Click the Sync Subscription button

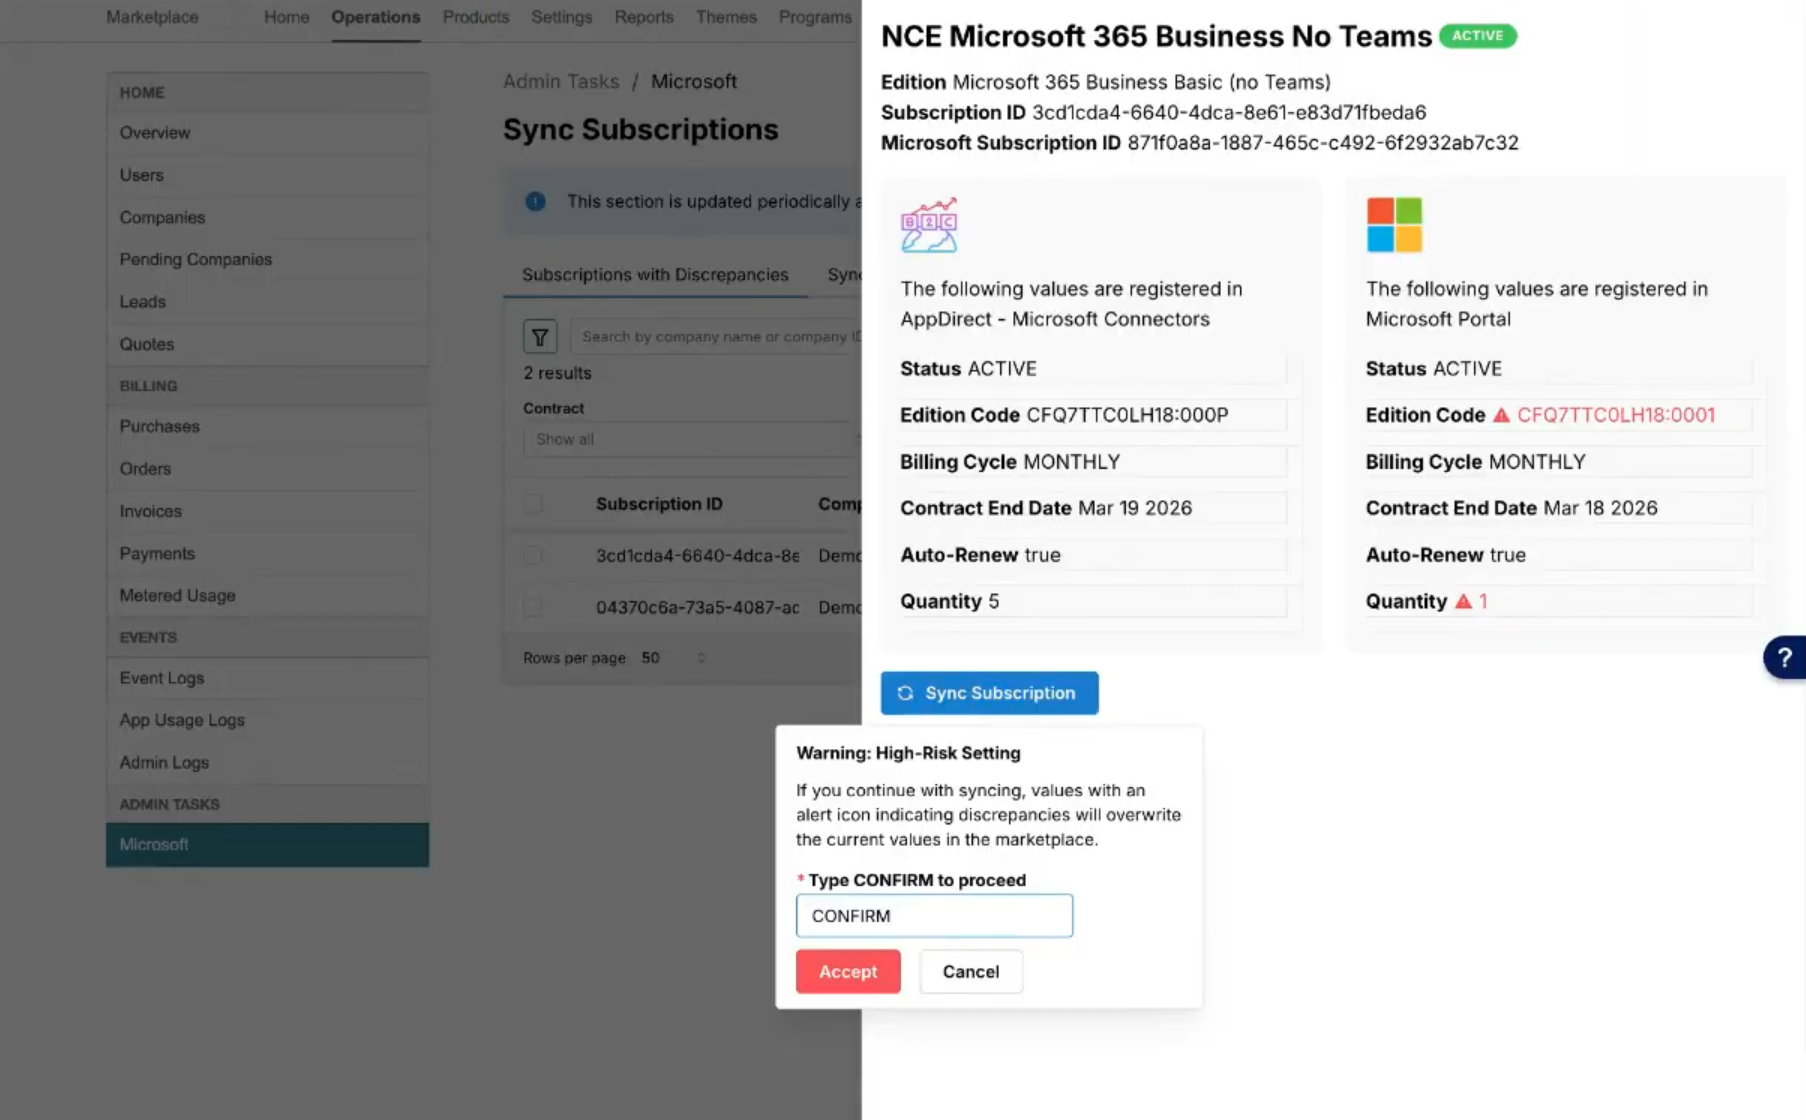pyautogui.click(x=989, y=693)
